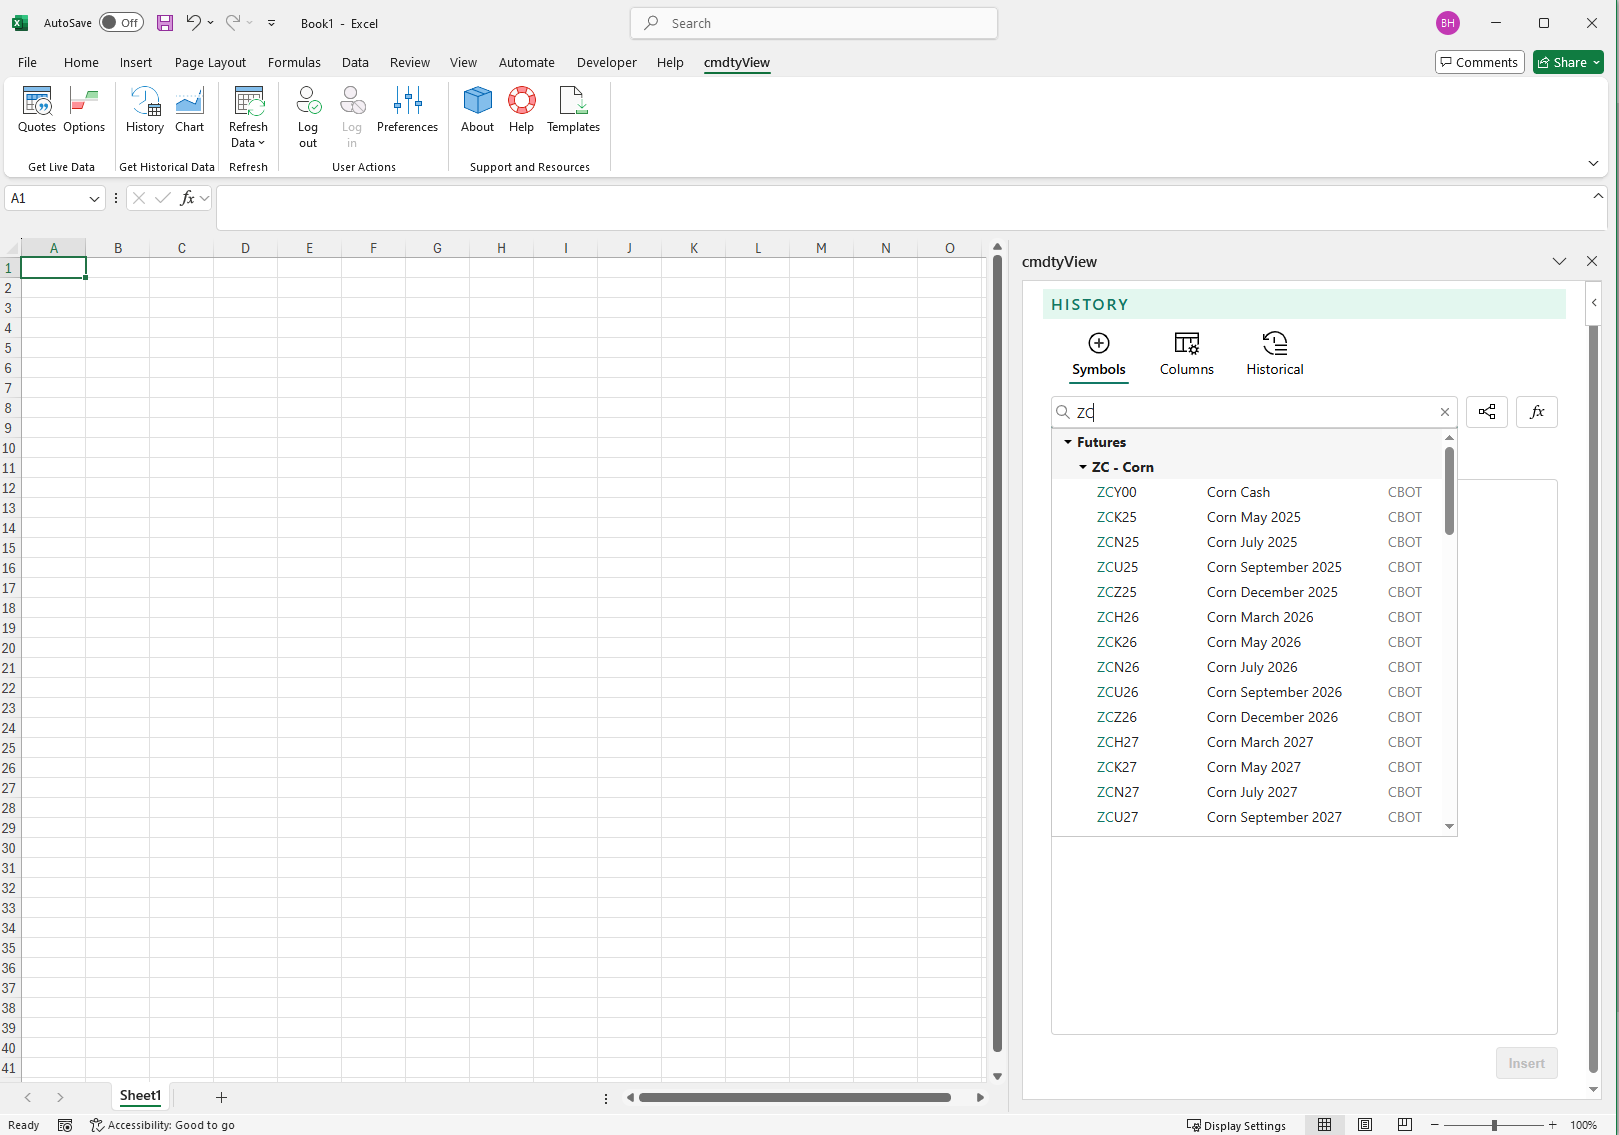Open Display Settings
The image size is (1619, 1135).
click(1236, 1125)
